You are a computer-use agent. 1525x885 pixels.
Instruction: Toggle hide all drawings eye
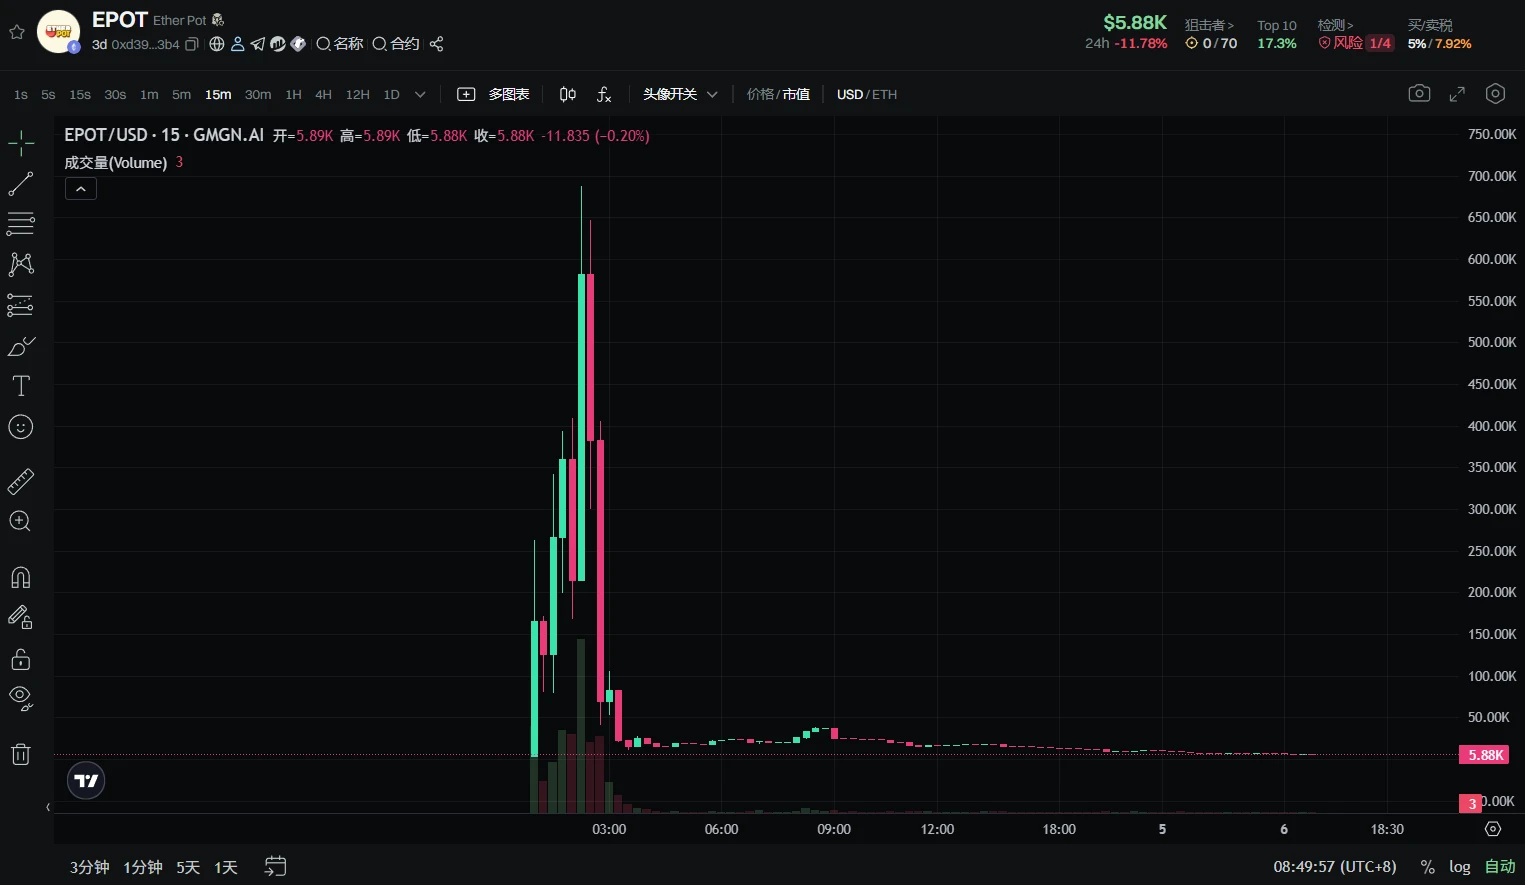[21, 698]
